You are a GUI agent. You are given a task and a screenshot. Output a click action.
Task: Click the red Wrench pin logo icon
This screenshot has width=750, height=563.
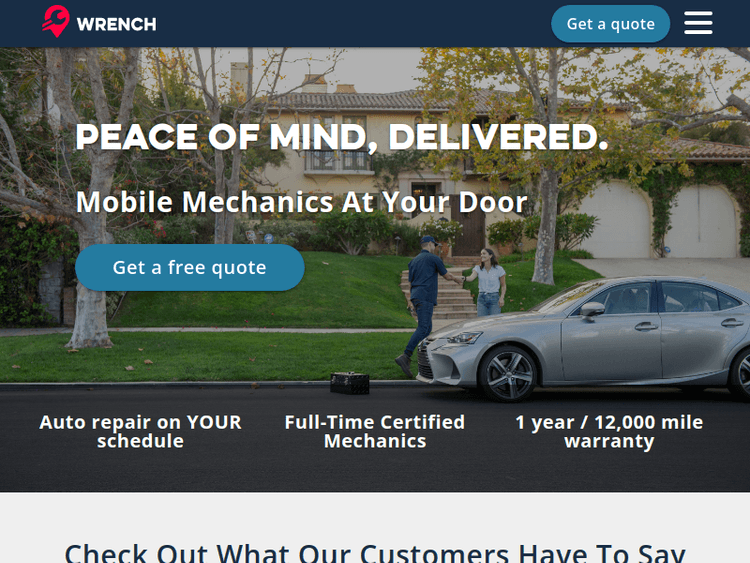click(56, 22)
